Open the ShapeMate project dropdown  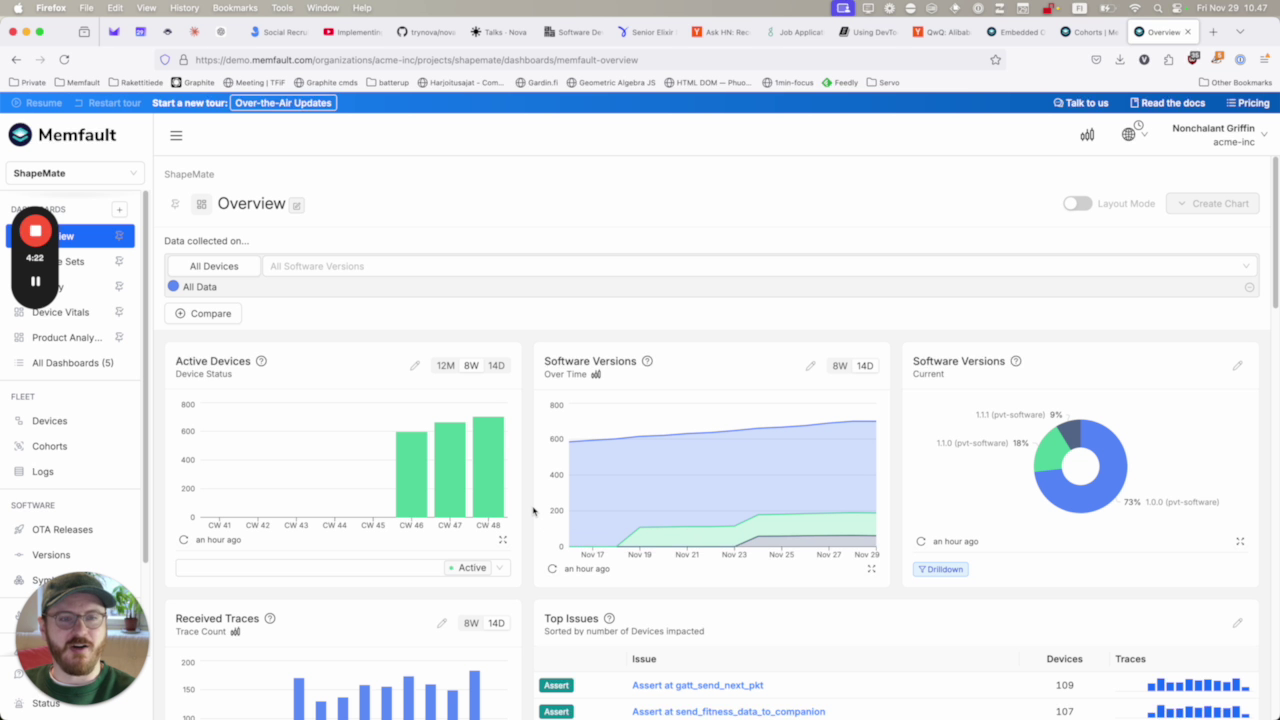point(75,173)
